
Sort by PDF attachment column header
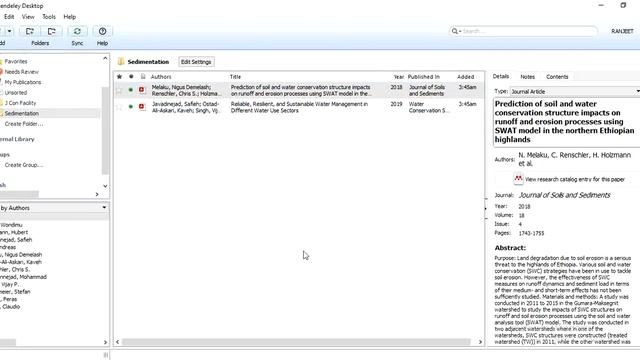[x=143, y=76]
